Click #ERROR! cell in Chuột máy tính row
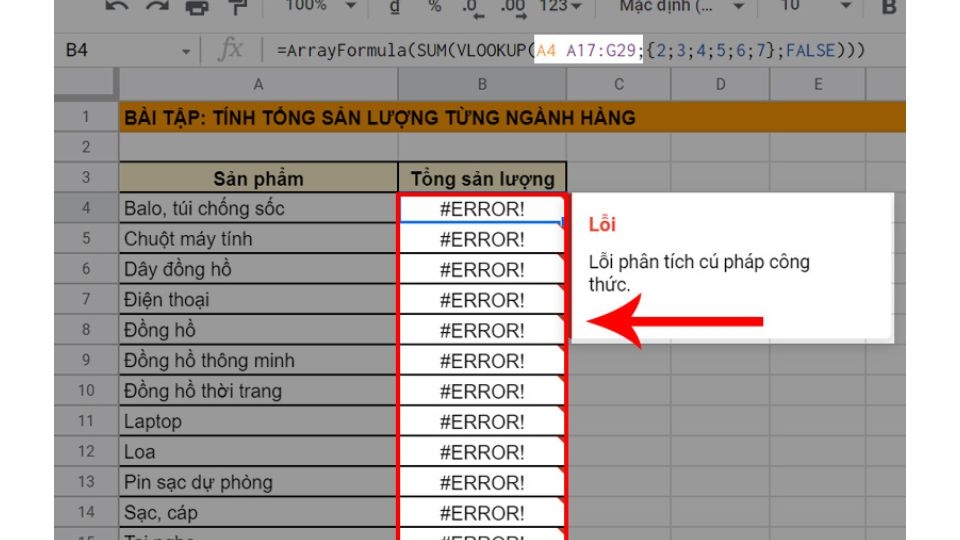The width and height of the screenshot is (960, 540). [482, 239]
